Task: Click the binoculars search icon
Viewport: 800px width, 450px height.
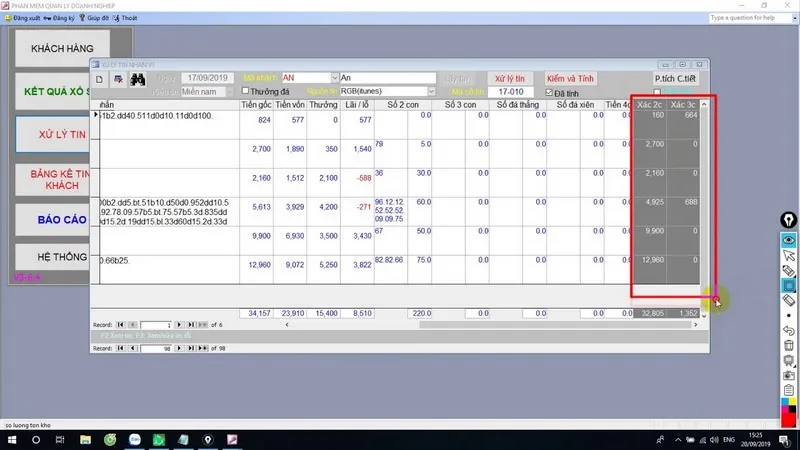Action: [139, 78]
